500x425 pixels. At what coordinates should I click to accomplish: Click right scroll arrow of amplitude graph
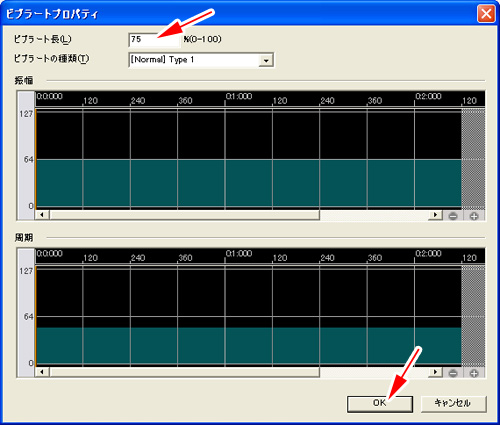[435, 215]
